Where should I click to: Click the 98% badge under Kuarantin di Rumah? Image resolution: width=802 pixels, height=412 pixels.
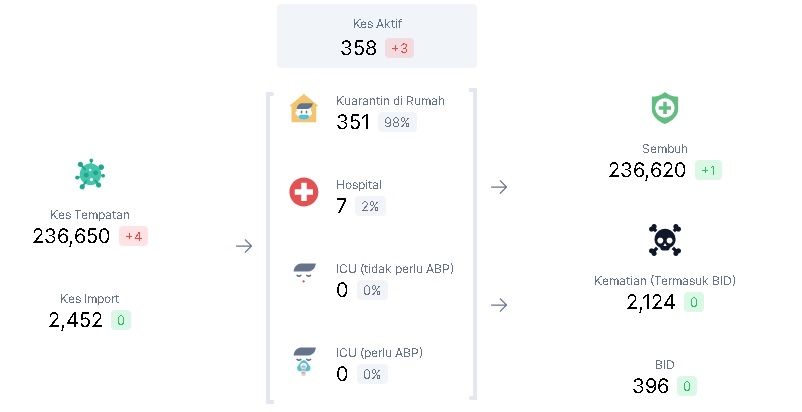397,122
